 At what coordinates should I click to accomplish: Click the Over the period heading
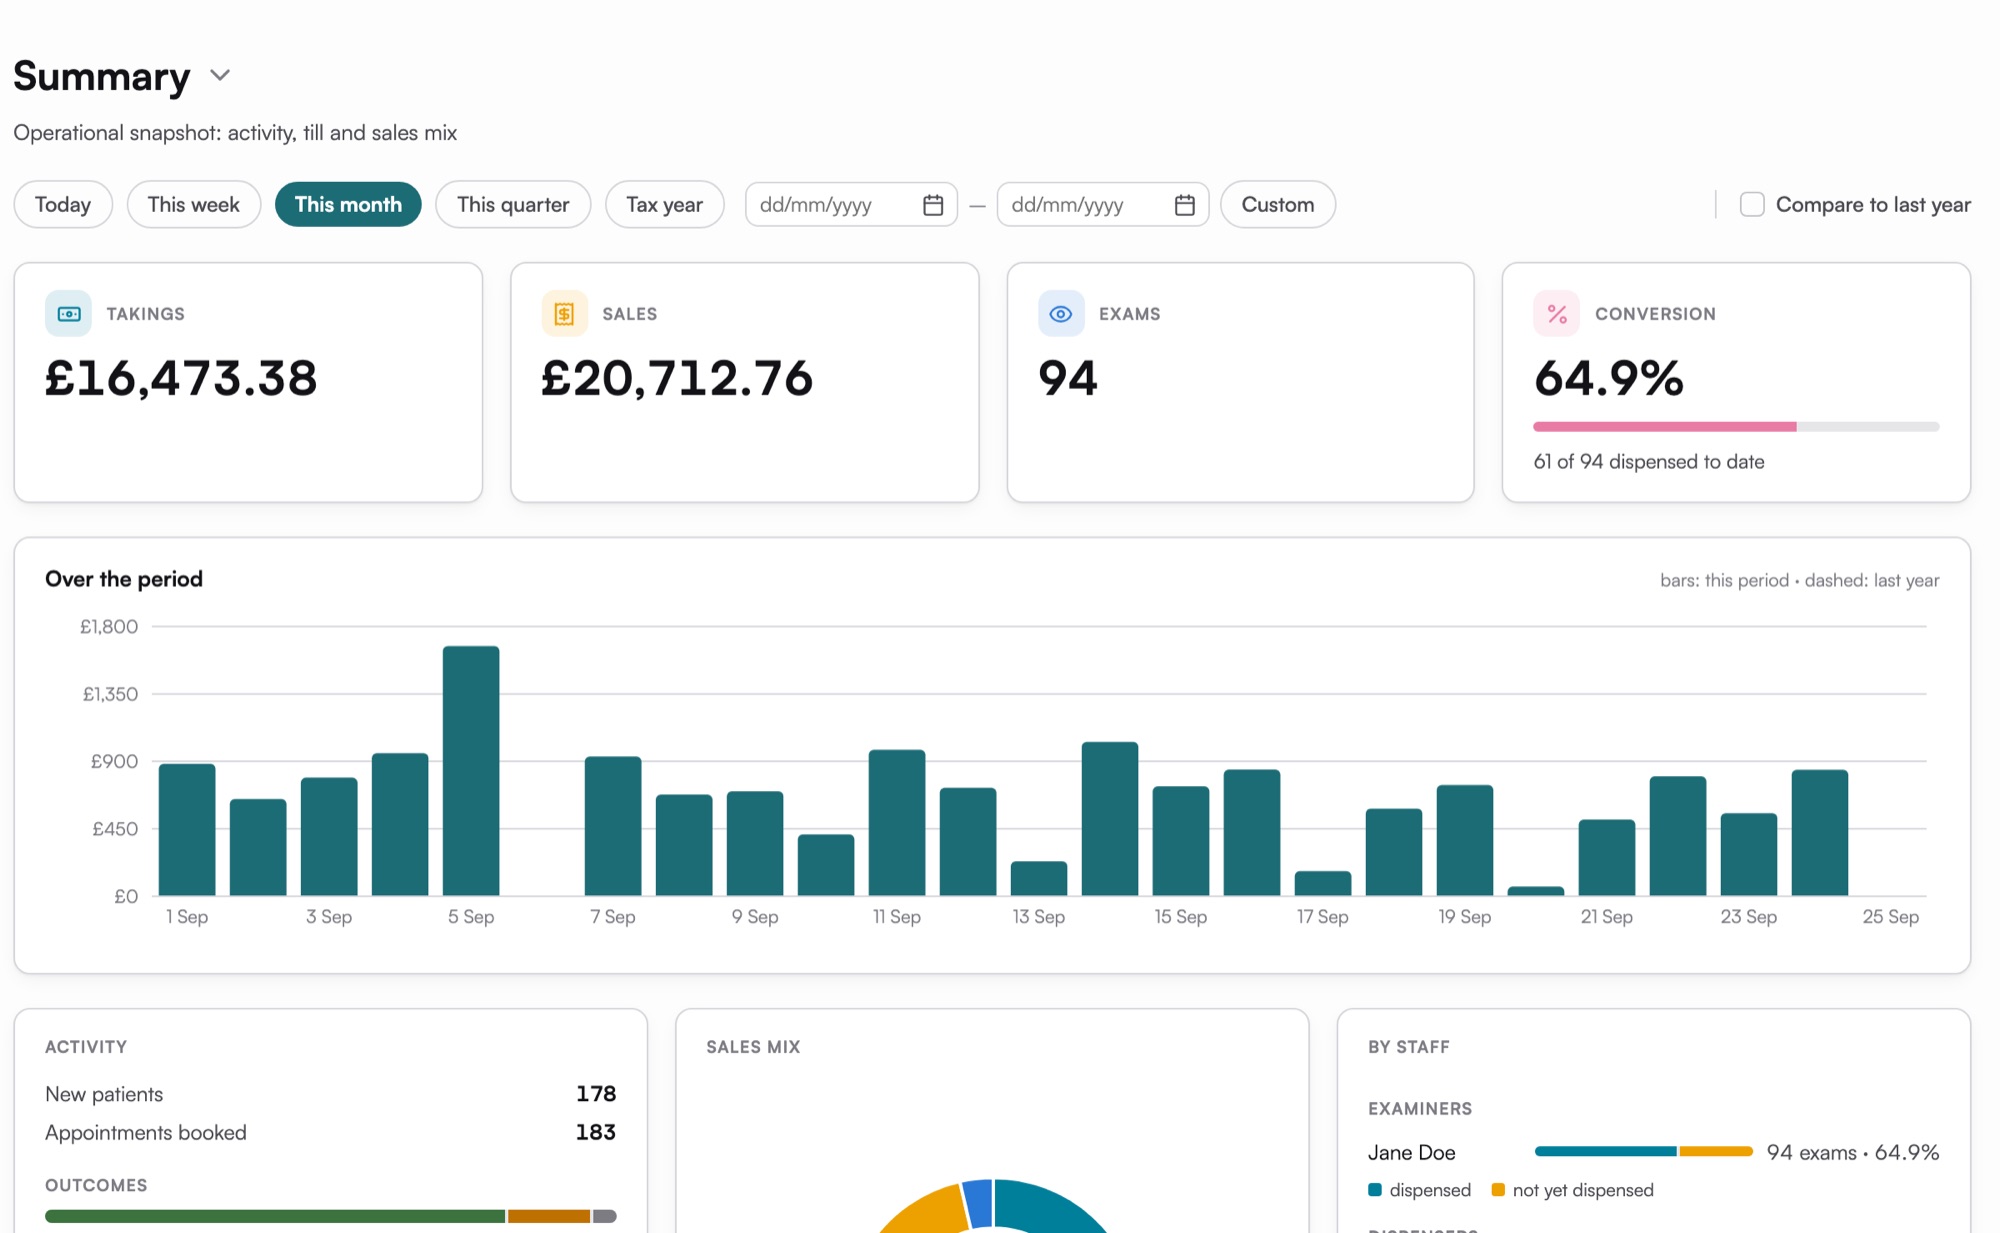[124, 579]
